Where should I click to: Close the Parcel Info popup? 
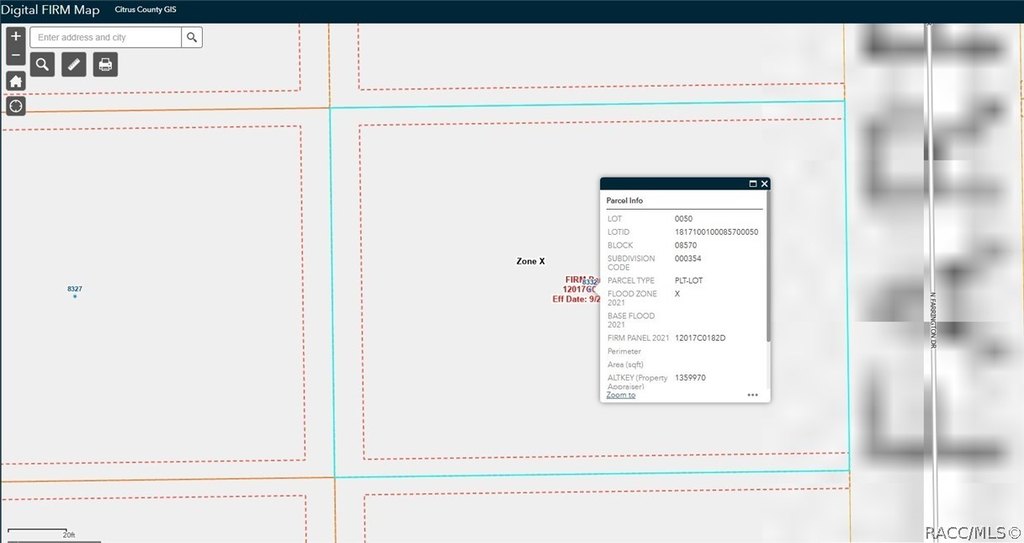[x=764, y=184]
